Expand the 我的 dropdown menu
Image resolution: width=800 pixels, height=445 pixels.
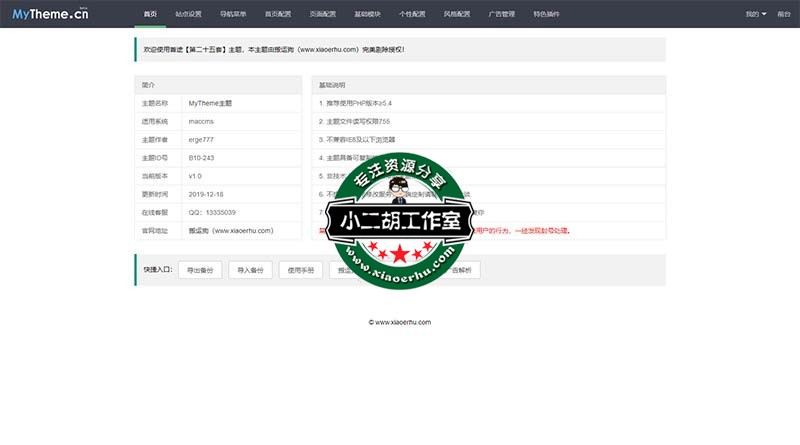click(756, 15)
